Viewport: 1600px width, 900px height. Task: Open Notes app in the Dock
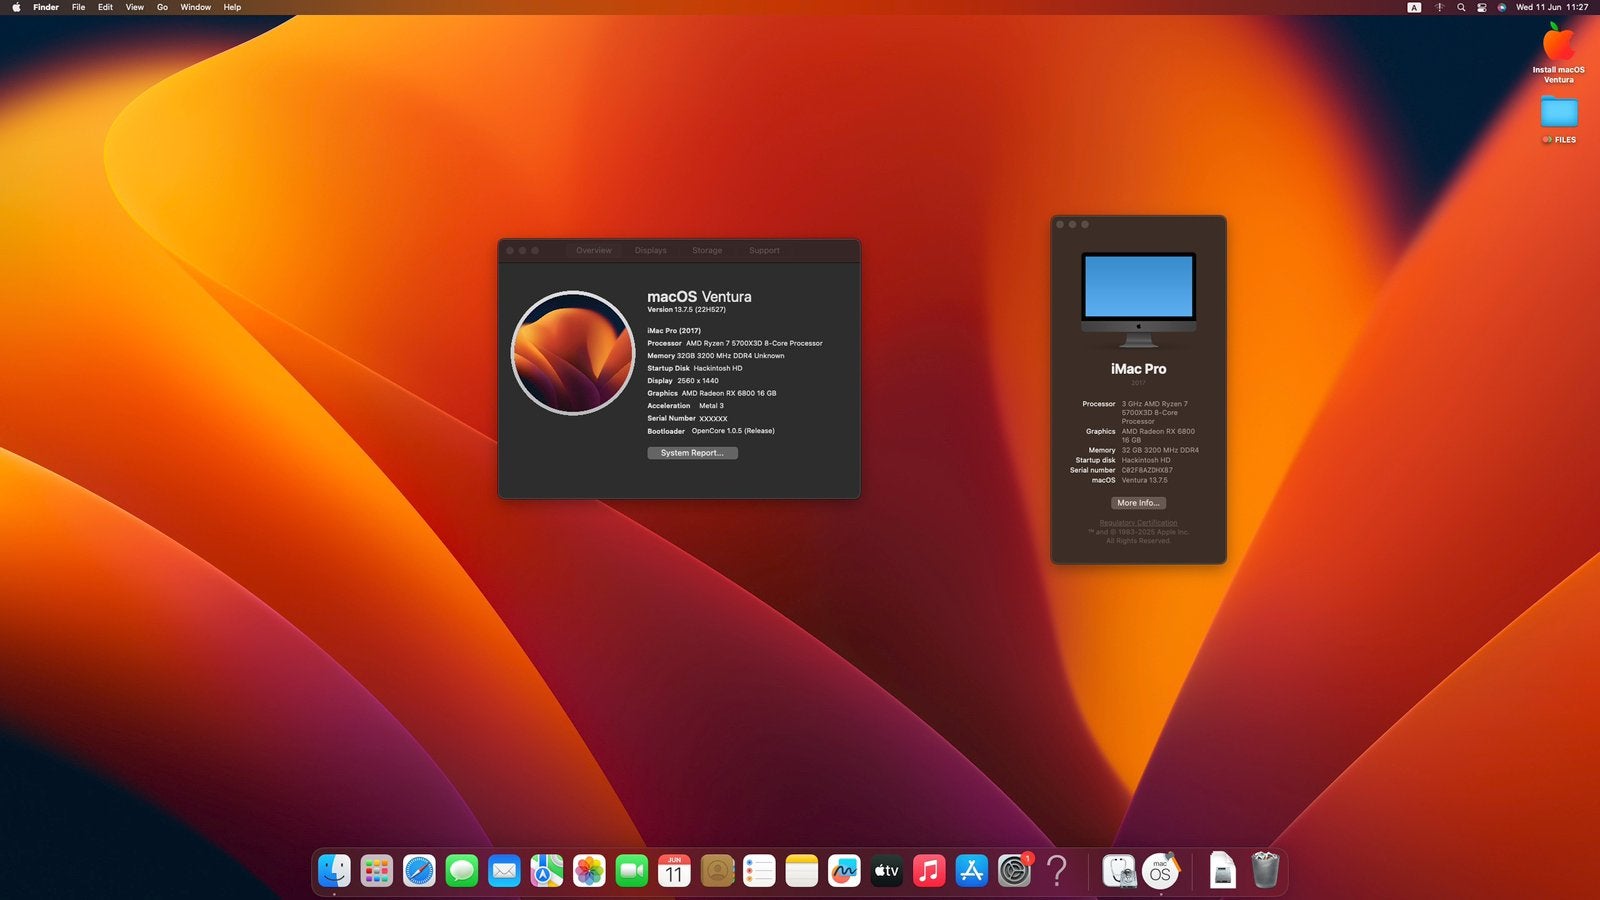[802, 871]
